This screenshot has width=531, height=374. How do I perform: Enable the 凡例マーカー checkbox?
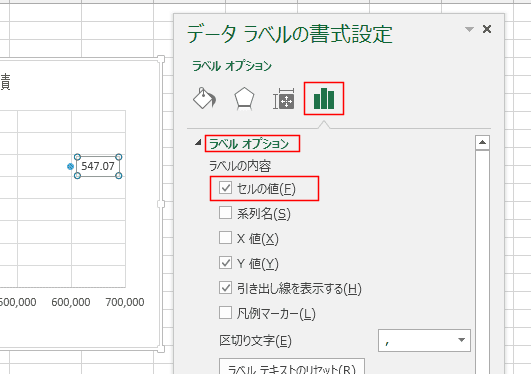[225, 313]
